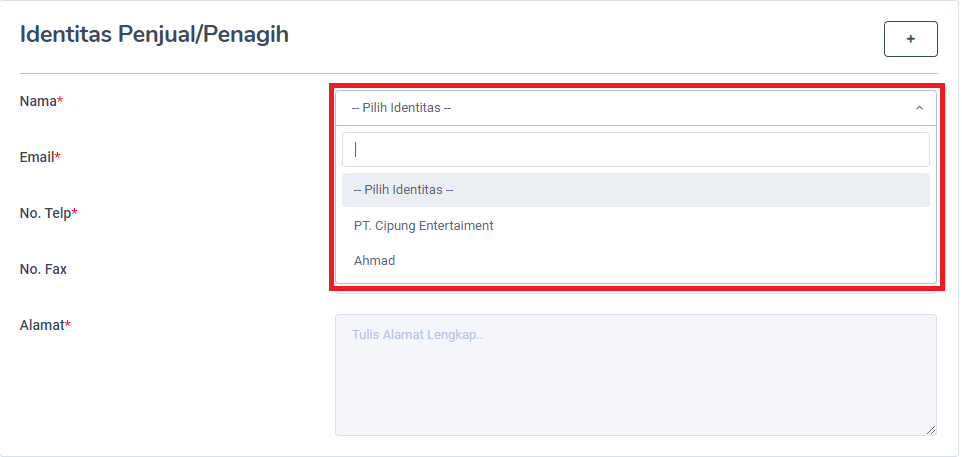This screenshot has height=457, width=962.
Task: Click the Alamat field label
Action: point(42,325)
